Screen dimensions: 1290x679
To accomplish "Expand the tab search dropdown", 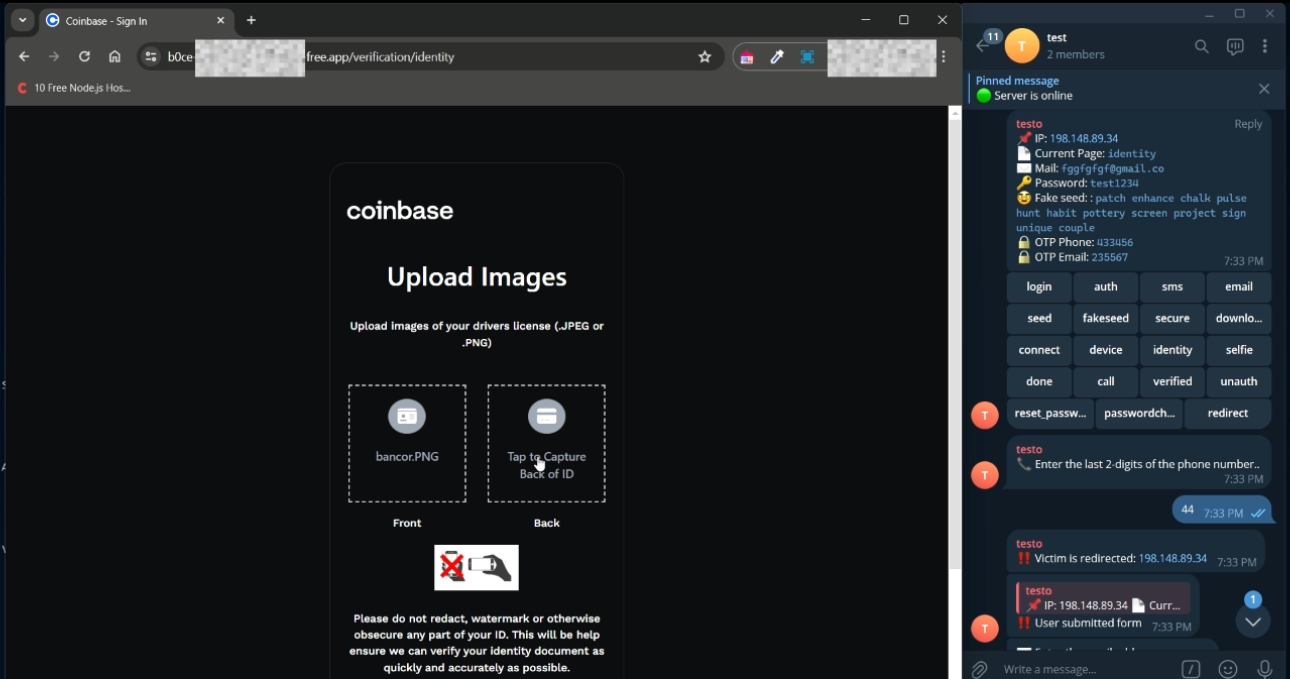I will (x=22, y=20).
